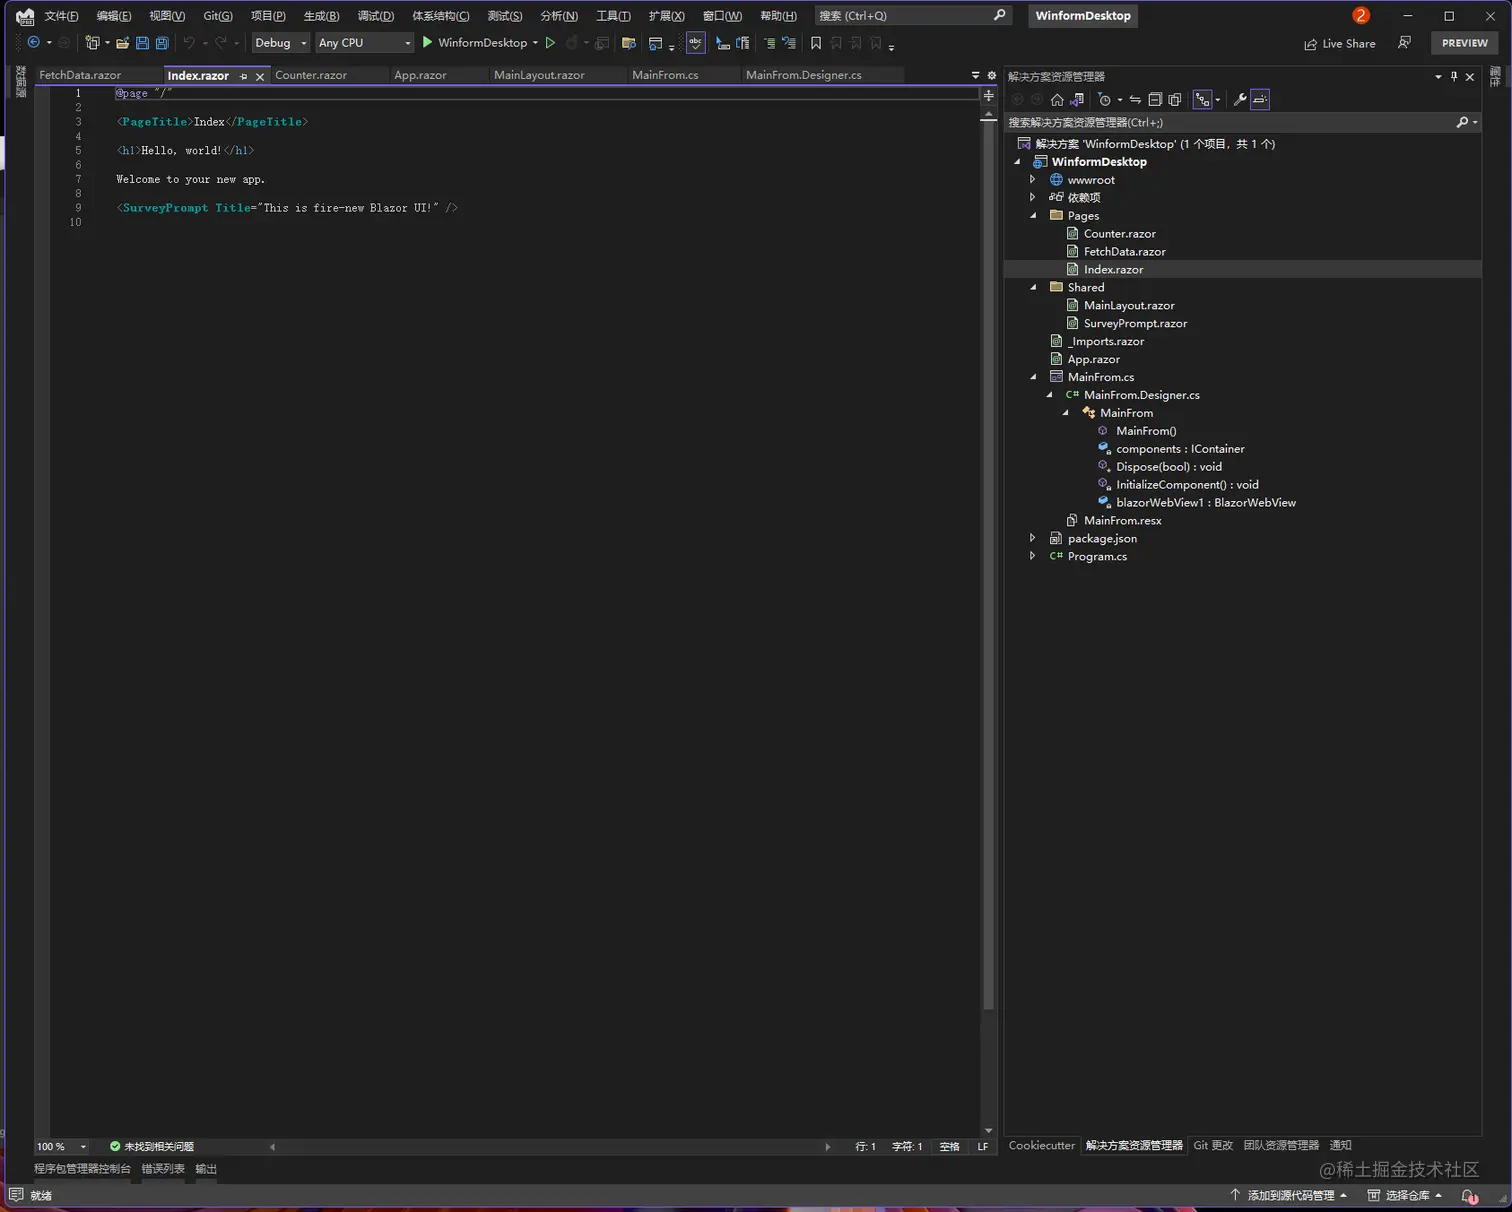
Task: Sync with active document icon
Action: (x=1135, y=99)
